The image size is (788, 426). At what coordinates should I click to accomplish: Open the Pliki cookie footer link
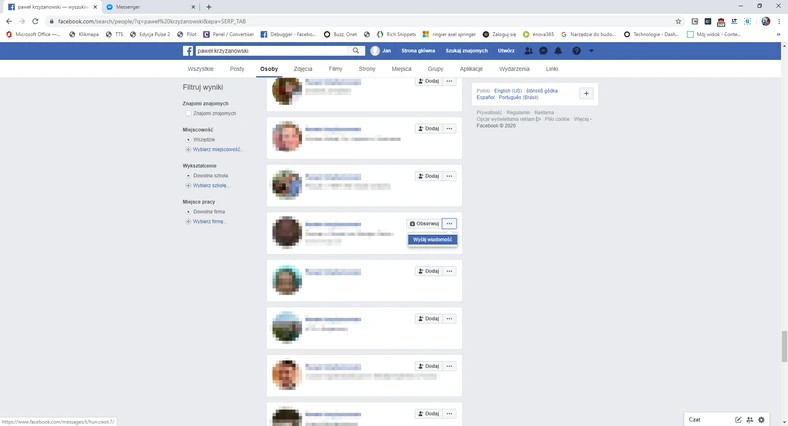click(557, 119)
